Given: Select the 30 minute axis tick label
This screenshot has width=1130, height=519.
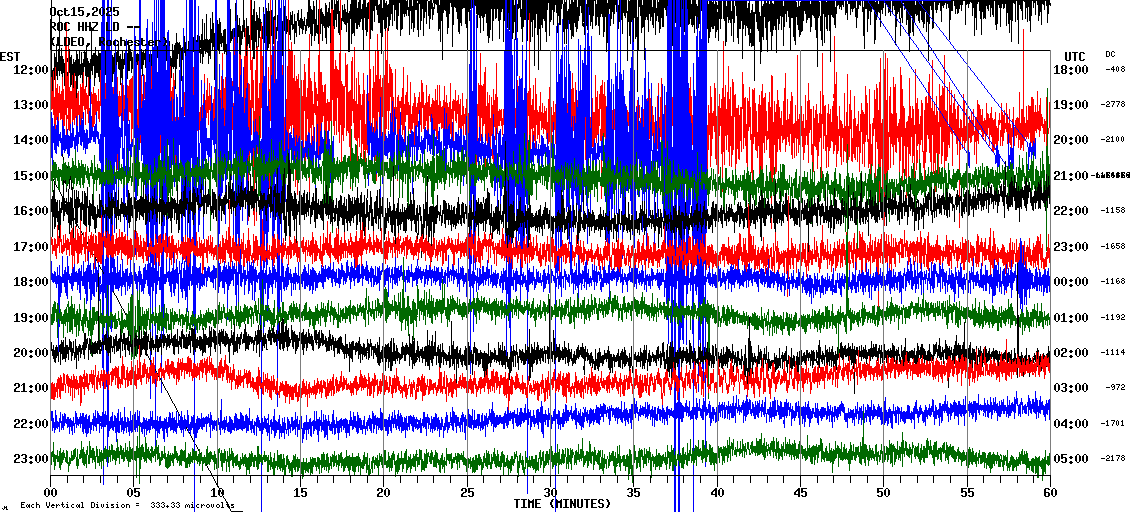Looking at the screenshot, I should 550,493.
